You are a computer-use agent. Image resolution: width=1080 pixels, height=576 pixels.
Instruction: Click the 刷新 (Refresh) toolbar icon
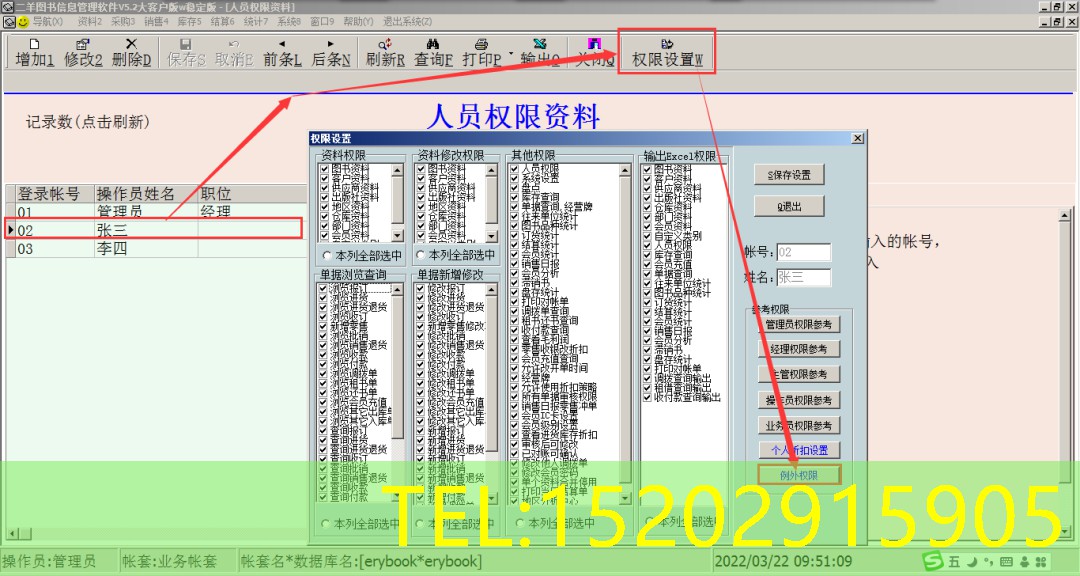[x=385, y=52]
